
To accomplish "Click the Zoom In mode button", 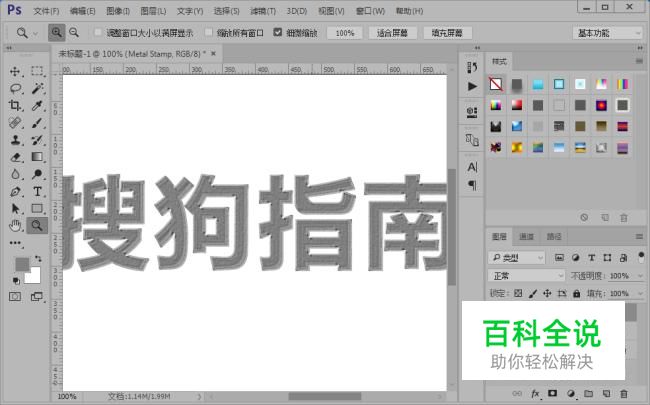I will pos(56,32).
